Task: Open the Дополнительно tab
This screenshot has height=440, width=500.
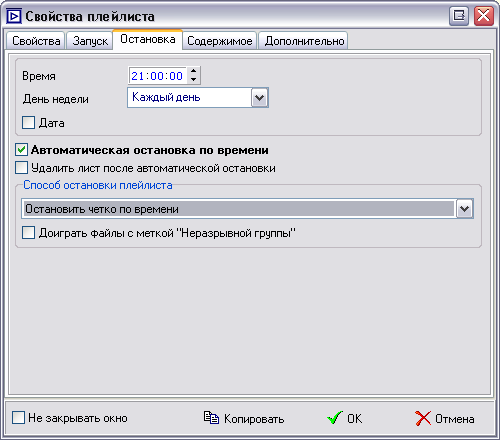Action: (x=304, y=41)
